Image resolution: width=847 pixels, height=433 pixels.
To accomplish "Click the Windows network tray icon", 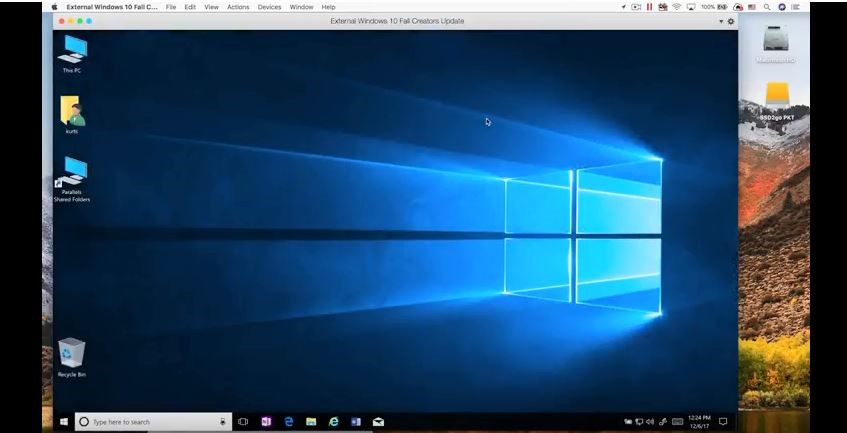I will (639, 422).
